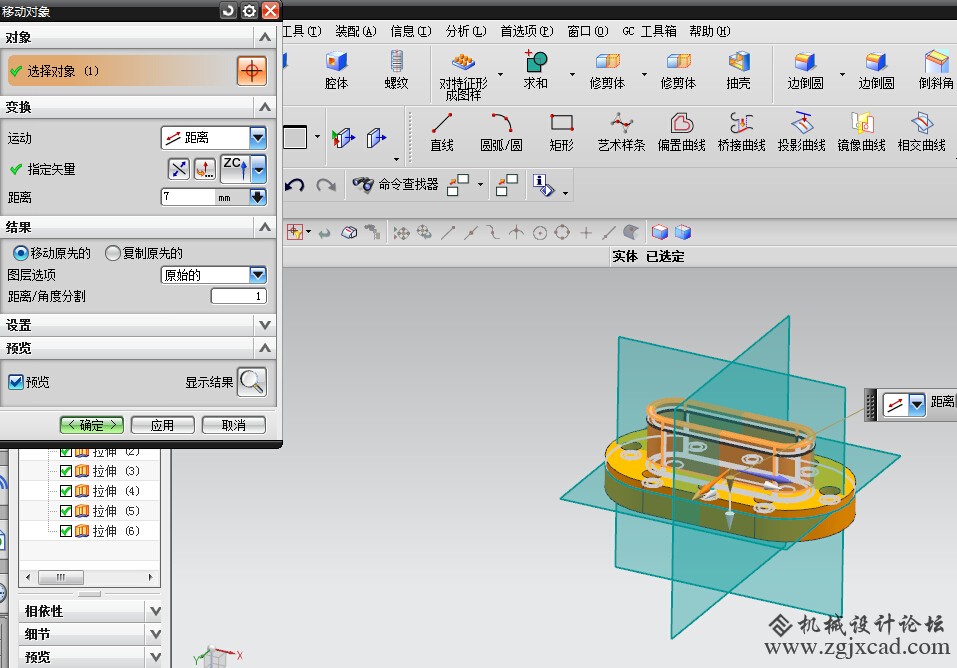Click the reset icon in 移动对象 title bar
The image size is (957, 668).
[x=228, y=10]
